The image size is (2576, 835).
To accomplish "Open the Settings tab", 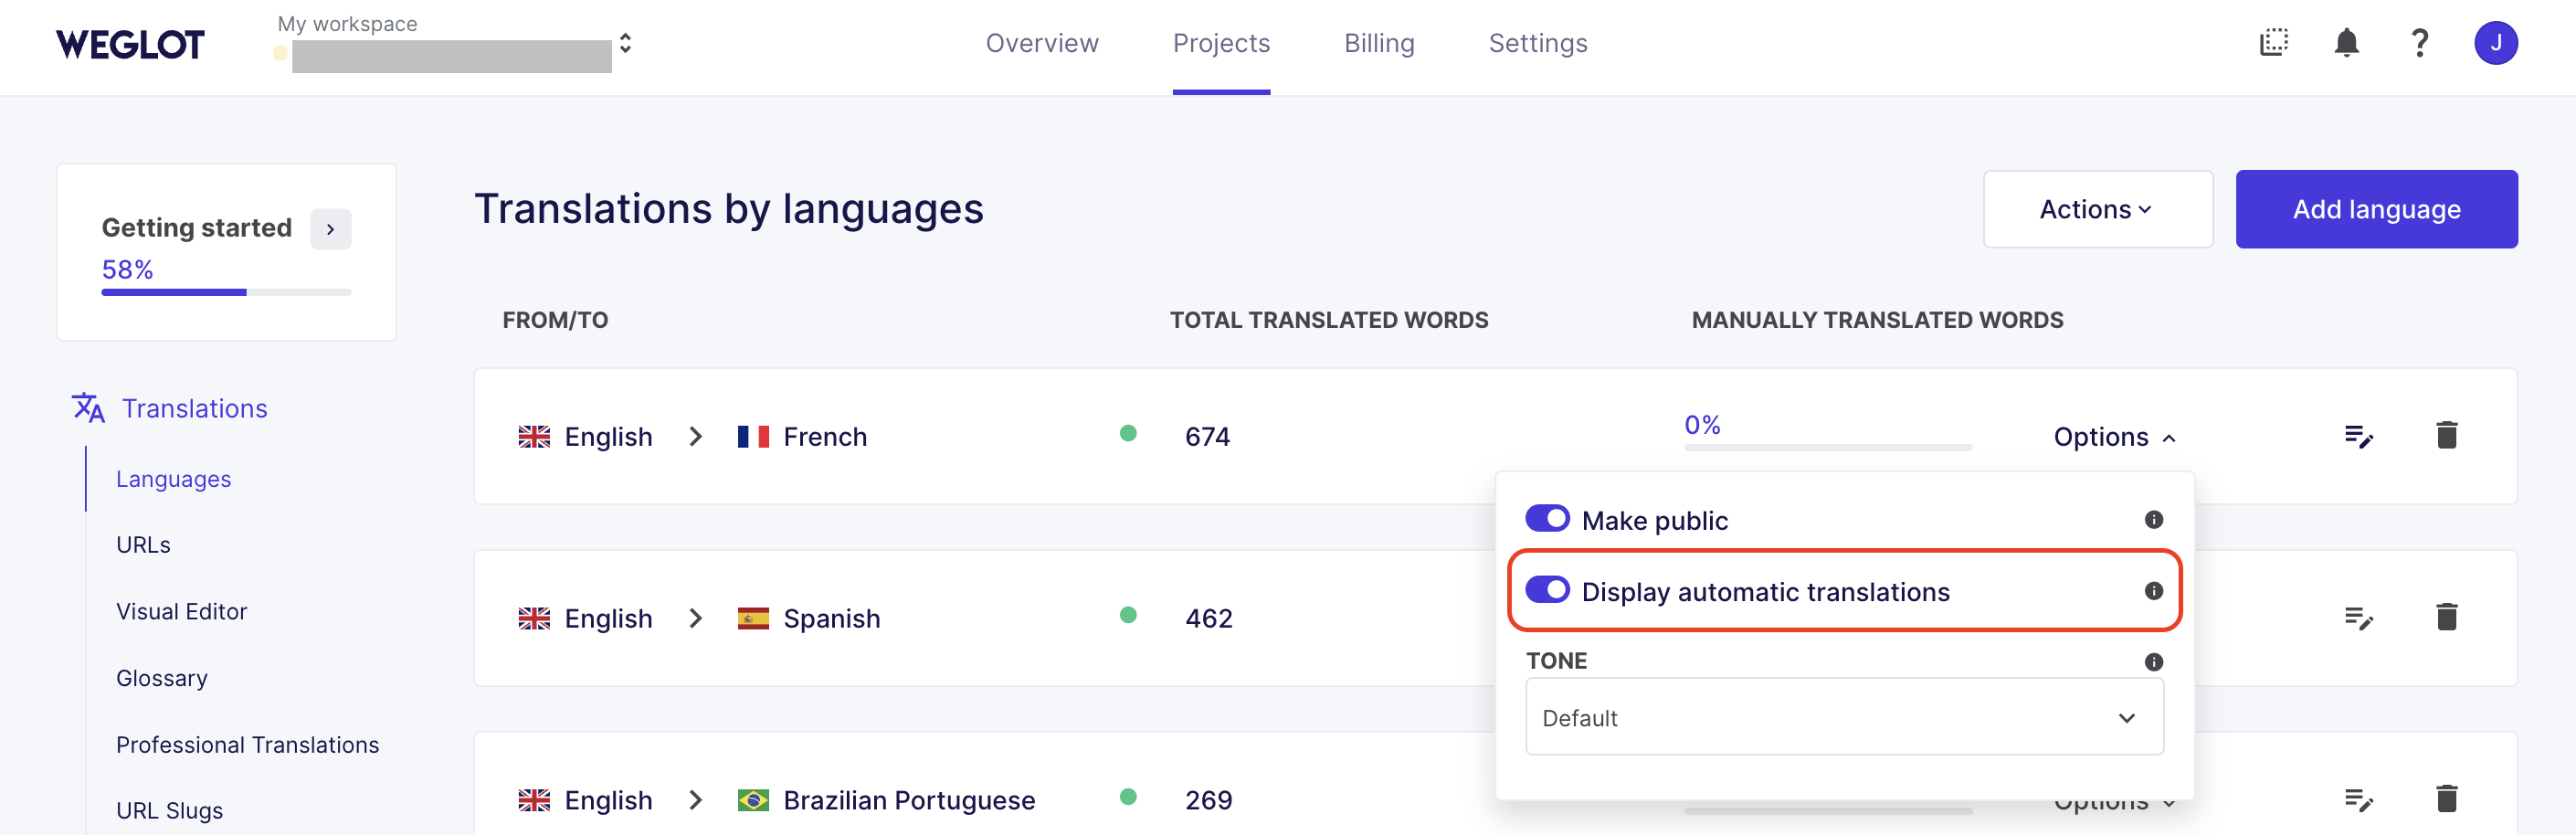I will click(x=1537, y=43).
